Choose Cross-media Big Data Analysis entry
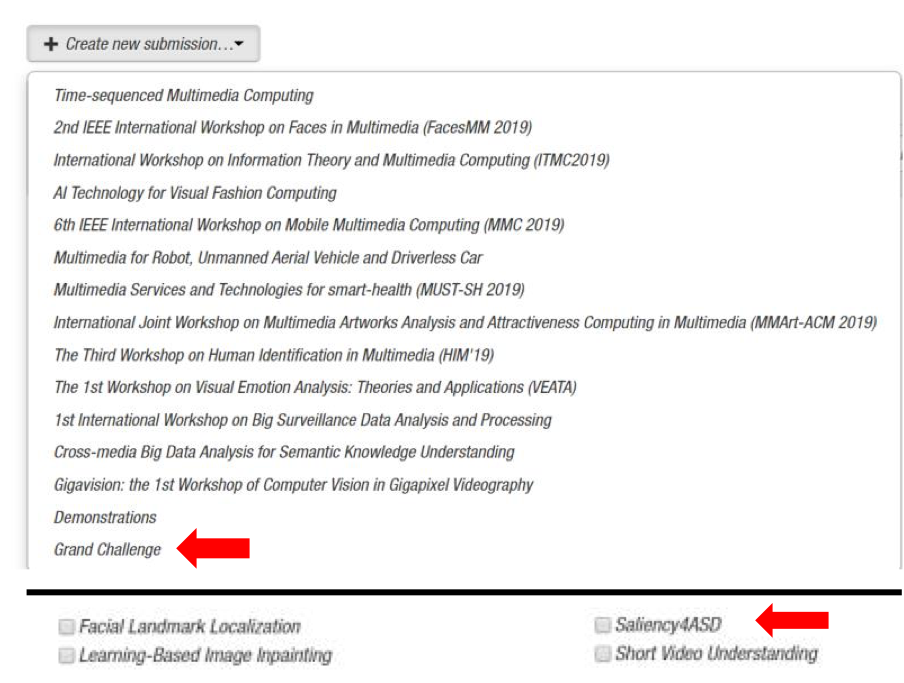The width and height of the screenshot is (904, 683). (x=284, y=452)
